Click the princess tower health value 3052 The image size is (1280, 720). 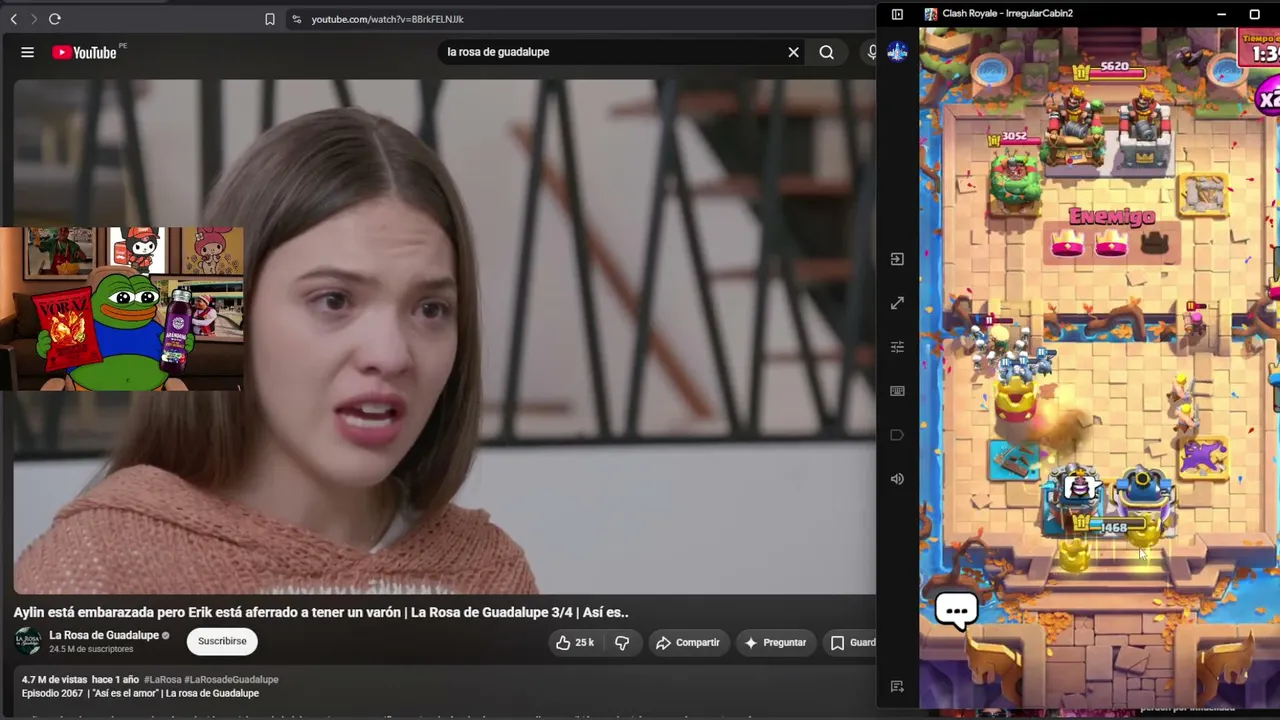1014,136
